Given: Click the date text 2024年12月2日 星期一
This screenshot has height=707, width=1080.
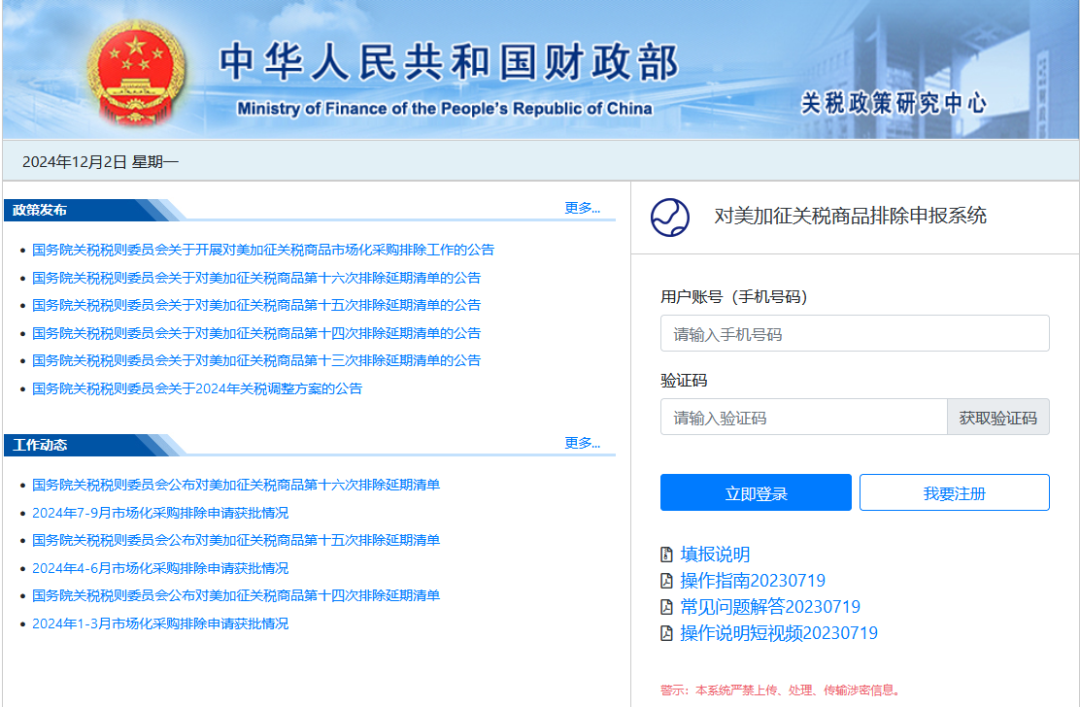Looking at the screenshot, I should 101,162.
